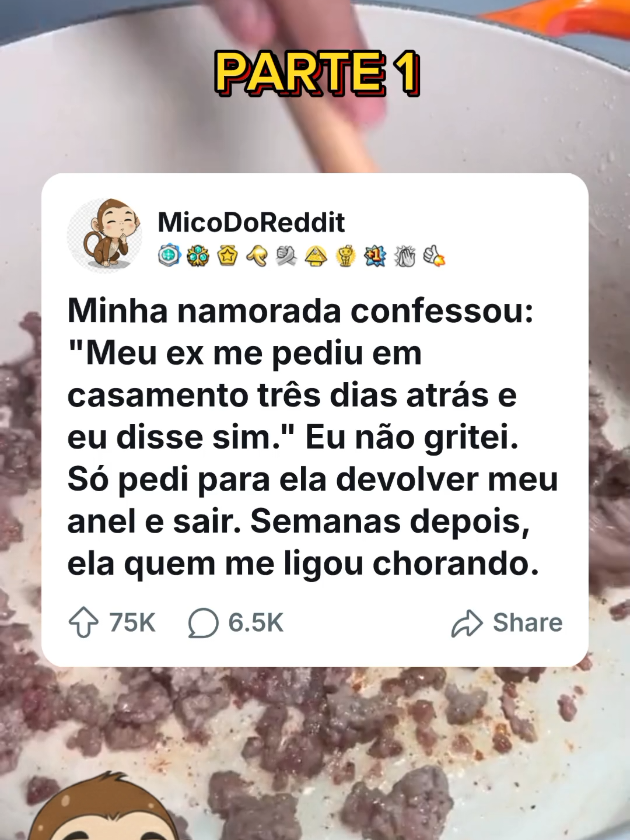Click the rocket thumbs up award
The image size is (630, 840).
click(x=434, y=256)
